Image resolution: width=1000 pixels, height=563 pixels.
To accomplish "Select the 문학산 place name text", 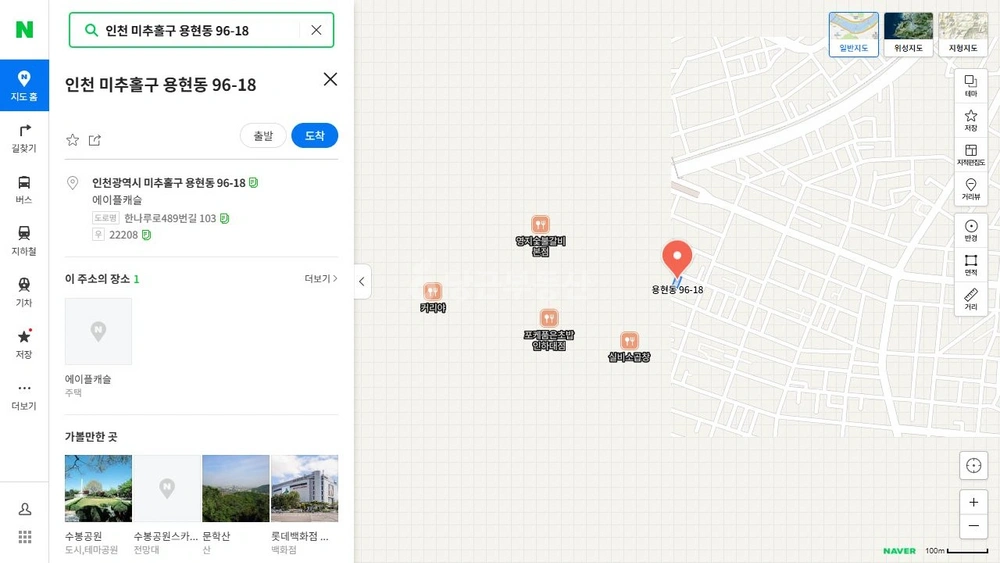I will (216, 536).
